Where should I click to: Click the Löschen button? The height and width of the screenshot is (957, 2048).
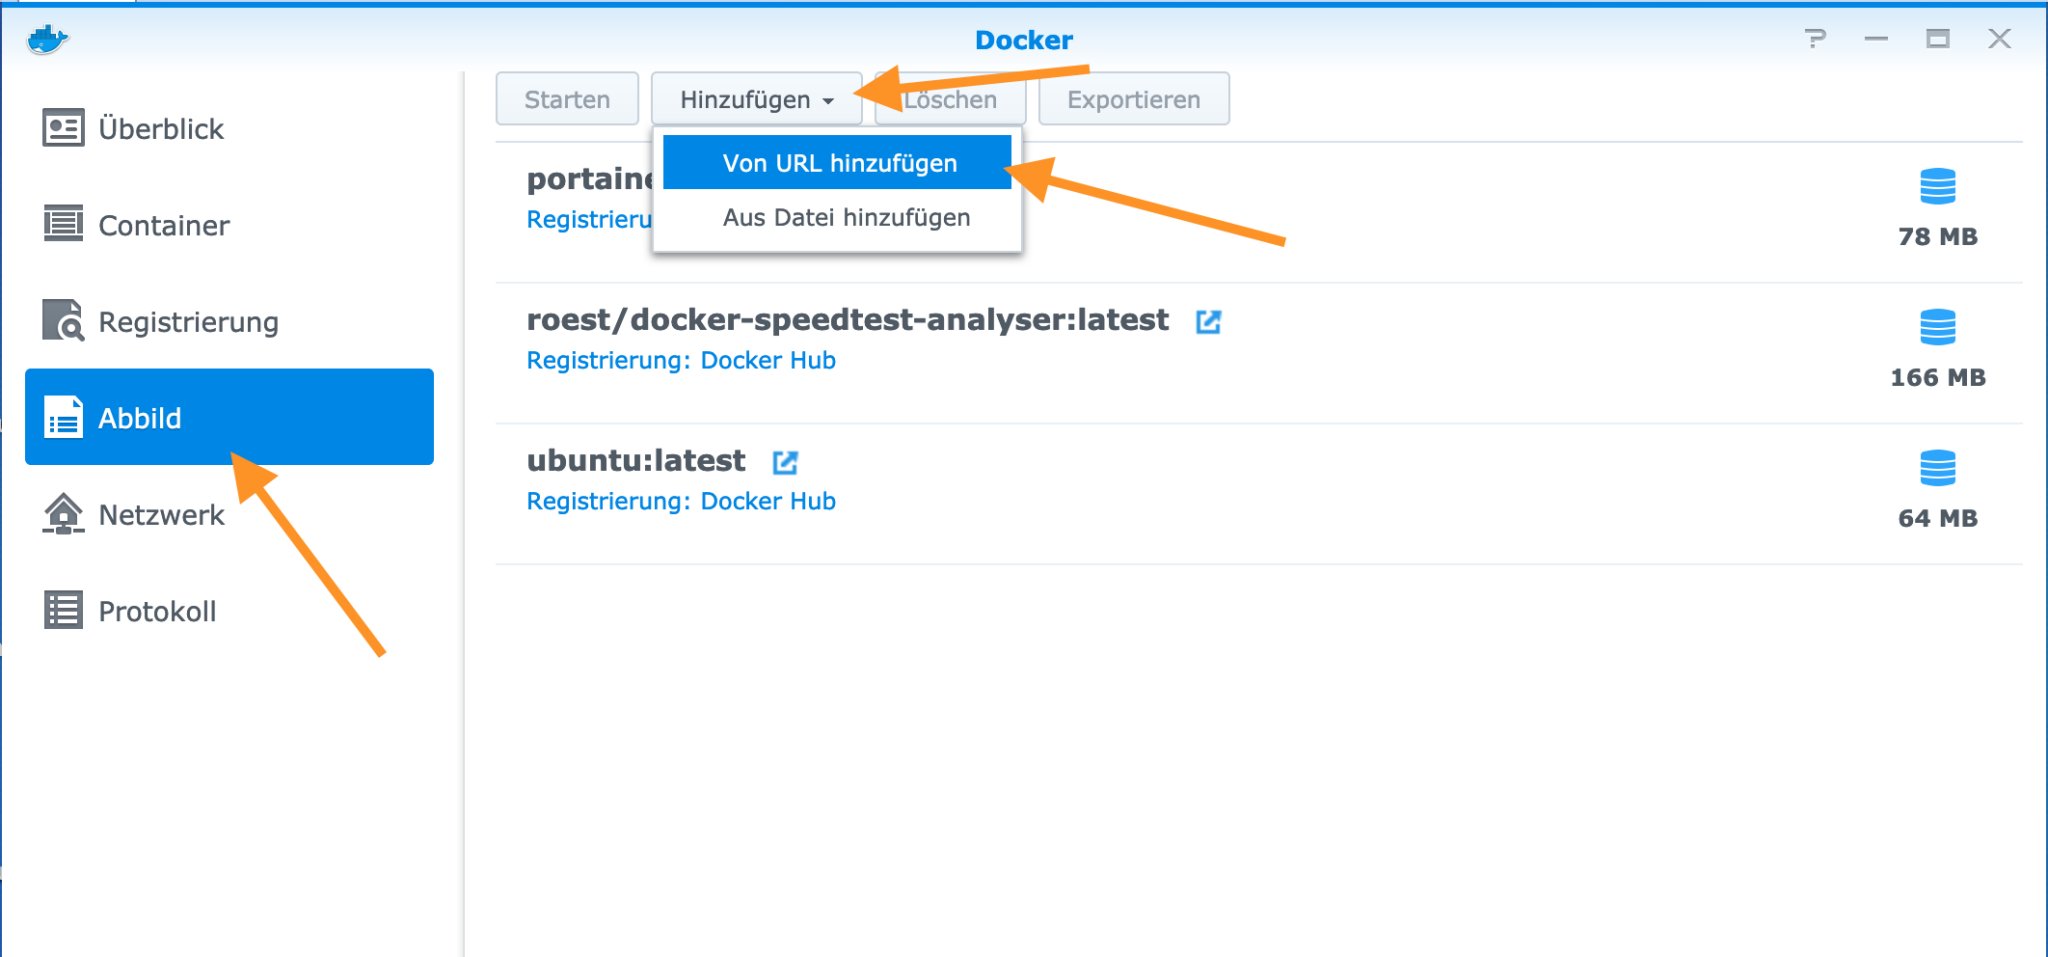click(x=950, y=99)
